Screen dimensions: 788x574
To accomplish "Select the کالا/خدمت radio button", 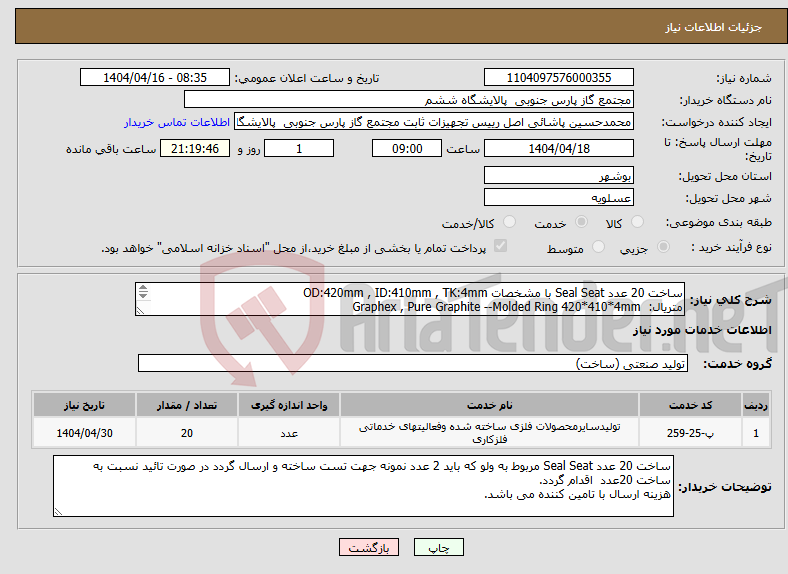I will point(510,222).
